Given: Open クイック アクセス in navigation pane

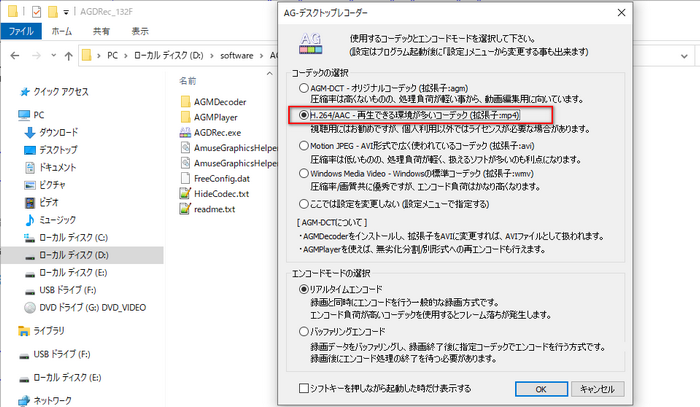Looking at the screenshot, I should [54, 91].
